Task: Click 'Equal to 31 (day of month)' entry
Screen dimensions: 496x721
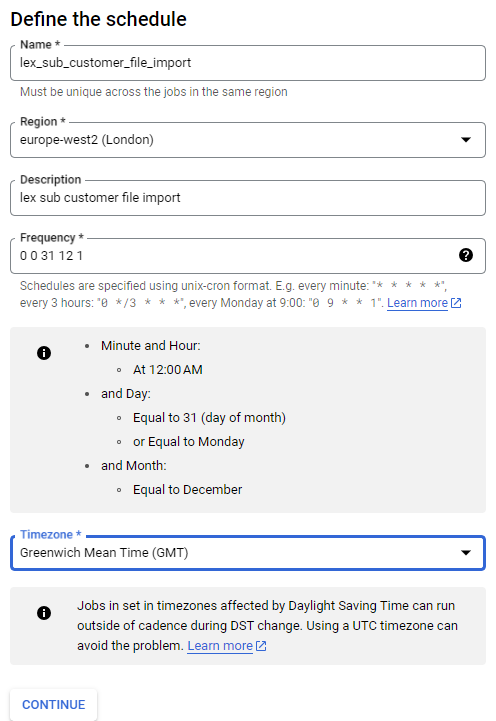Action: pyautogui.click(x=209, y=418)
